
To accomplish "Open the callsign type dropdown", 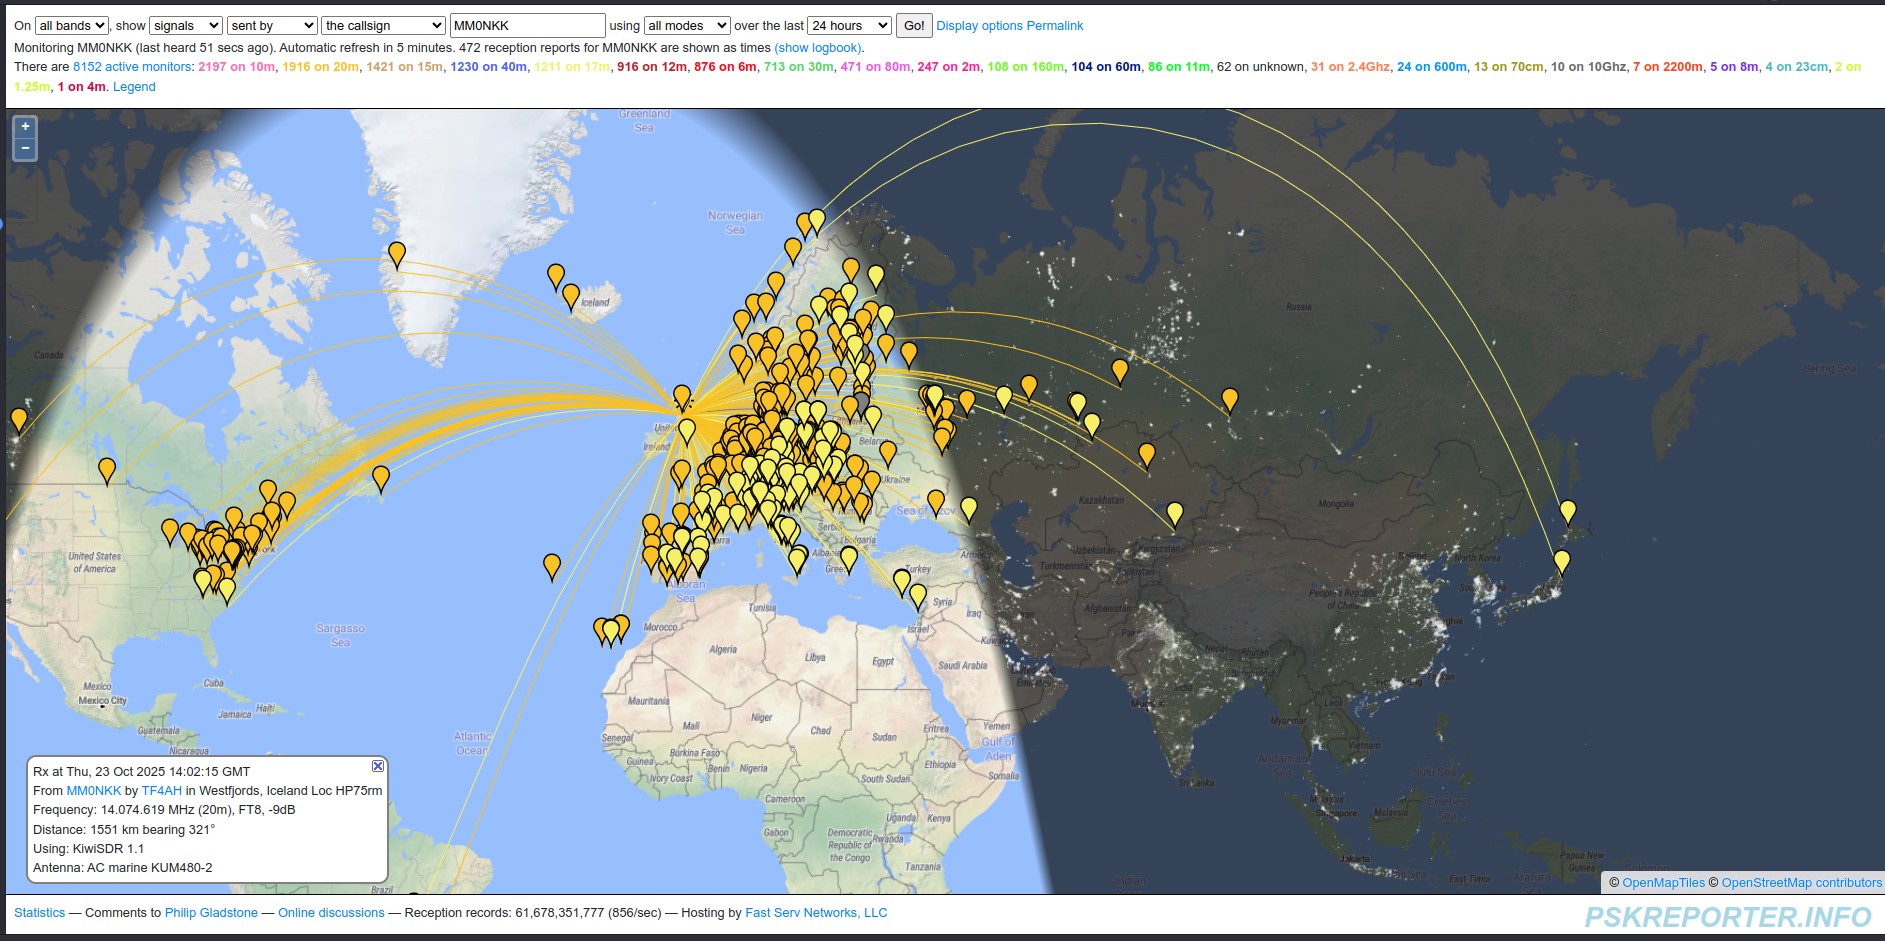I will pyautogui.click(x=383, y=25).
